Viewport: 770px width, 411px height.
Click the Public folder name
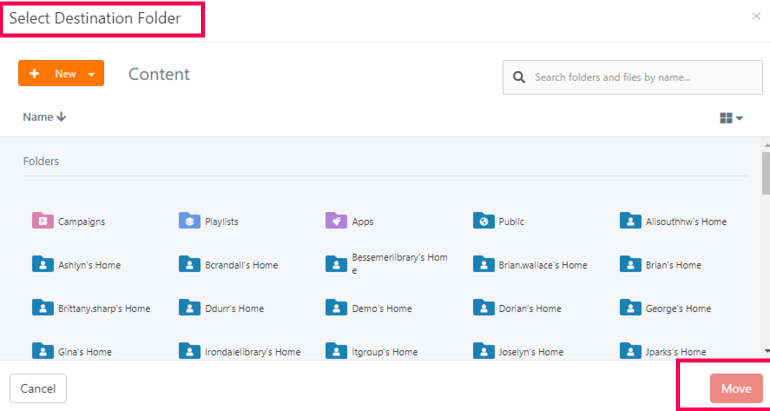[512, 221]
